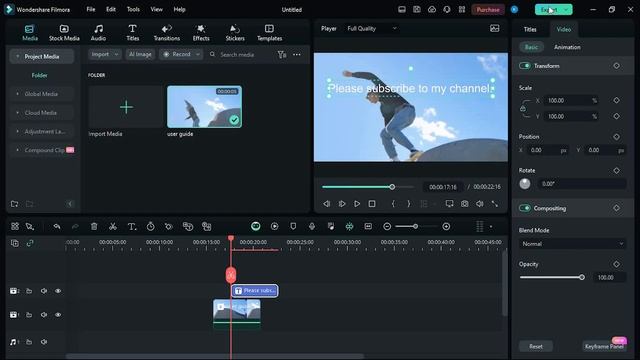Open the Blend Mode Normal dropdown

click(572, 244)
